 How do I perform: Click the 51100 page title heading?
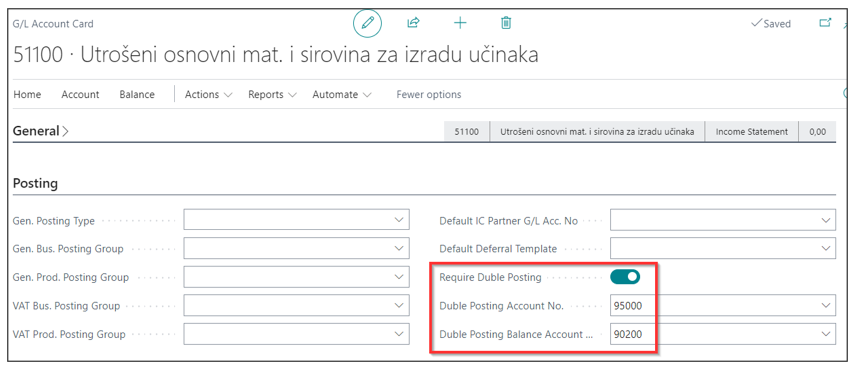(275, 55)
